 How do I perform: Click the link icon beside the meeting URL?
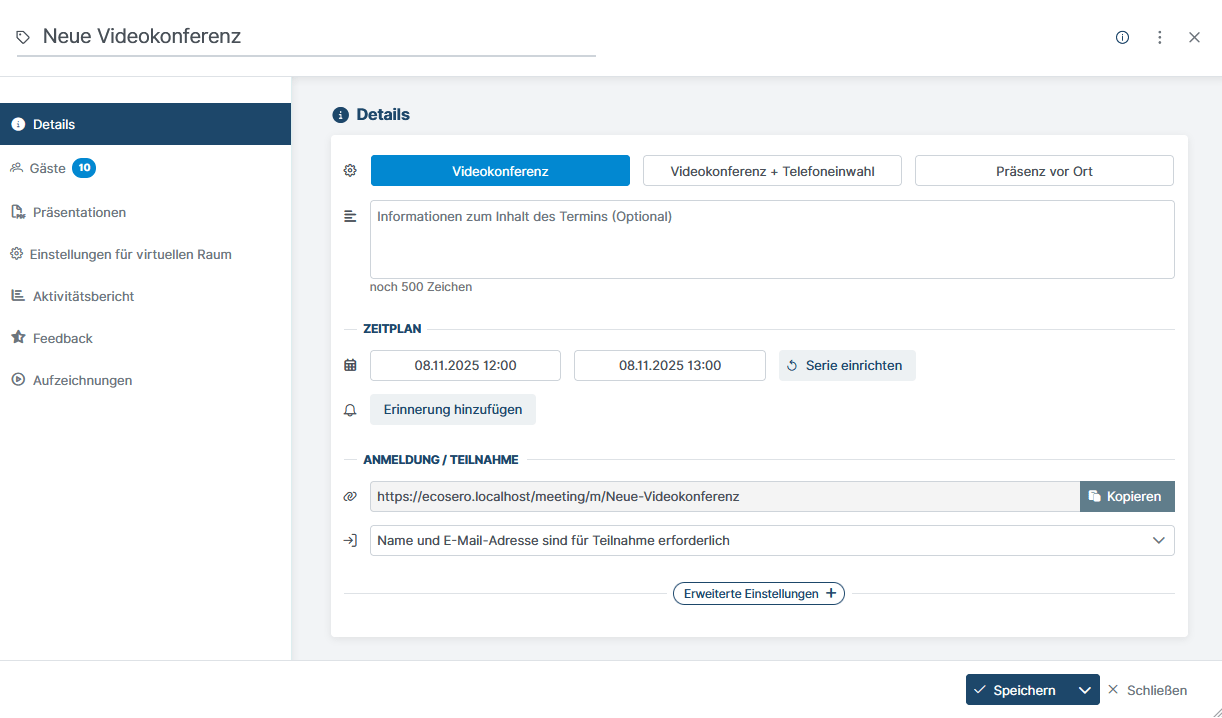pos(350,496)
